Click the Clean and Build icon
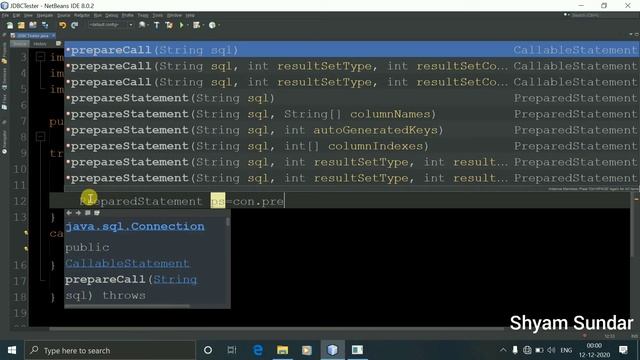 click(169, 25)
